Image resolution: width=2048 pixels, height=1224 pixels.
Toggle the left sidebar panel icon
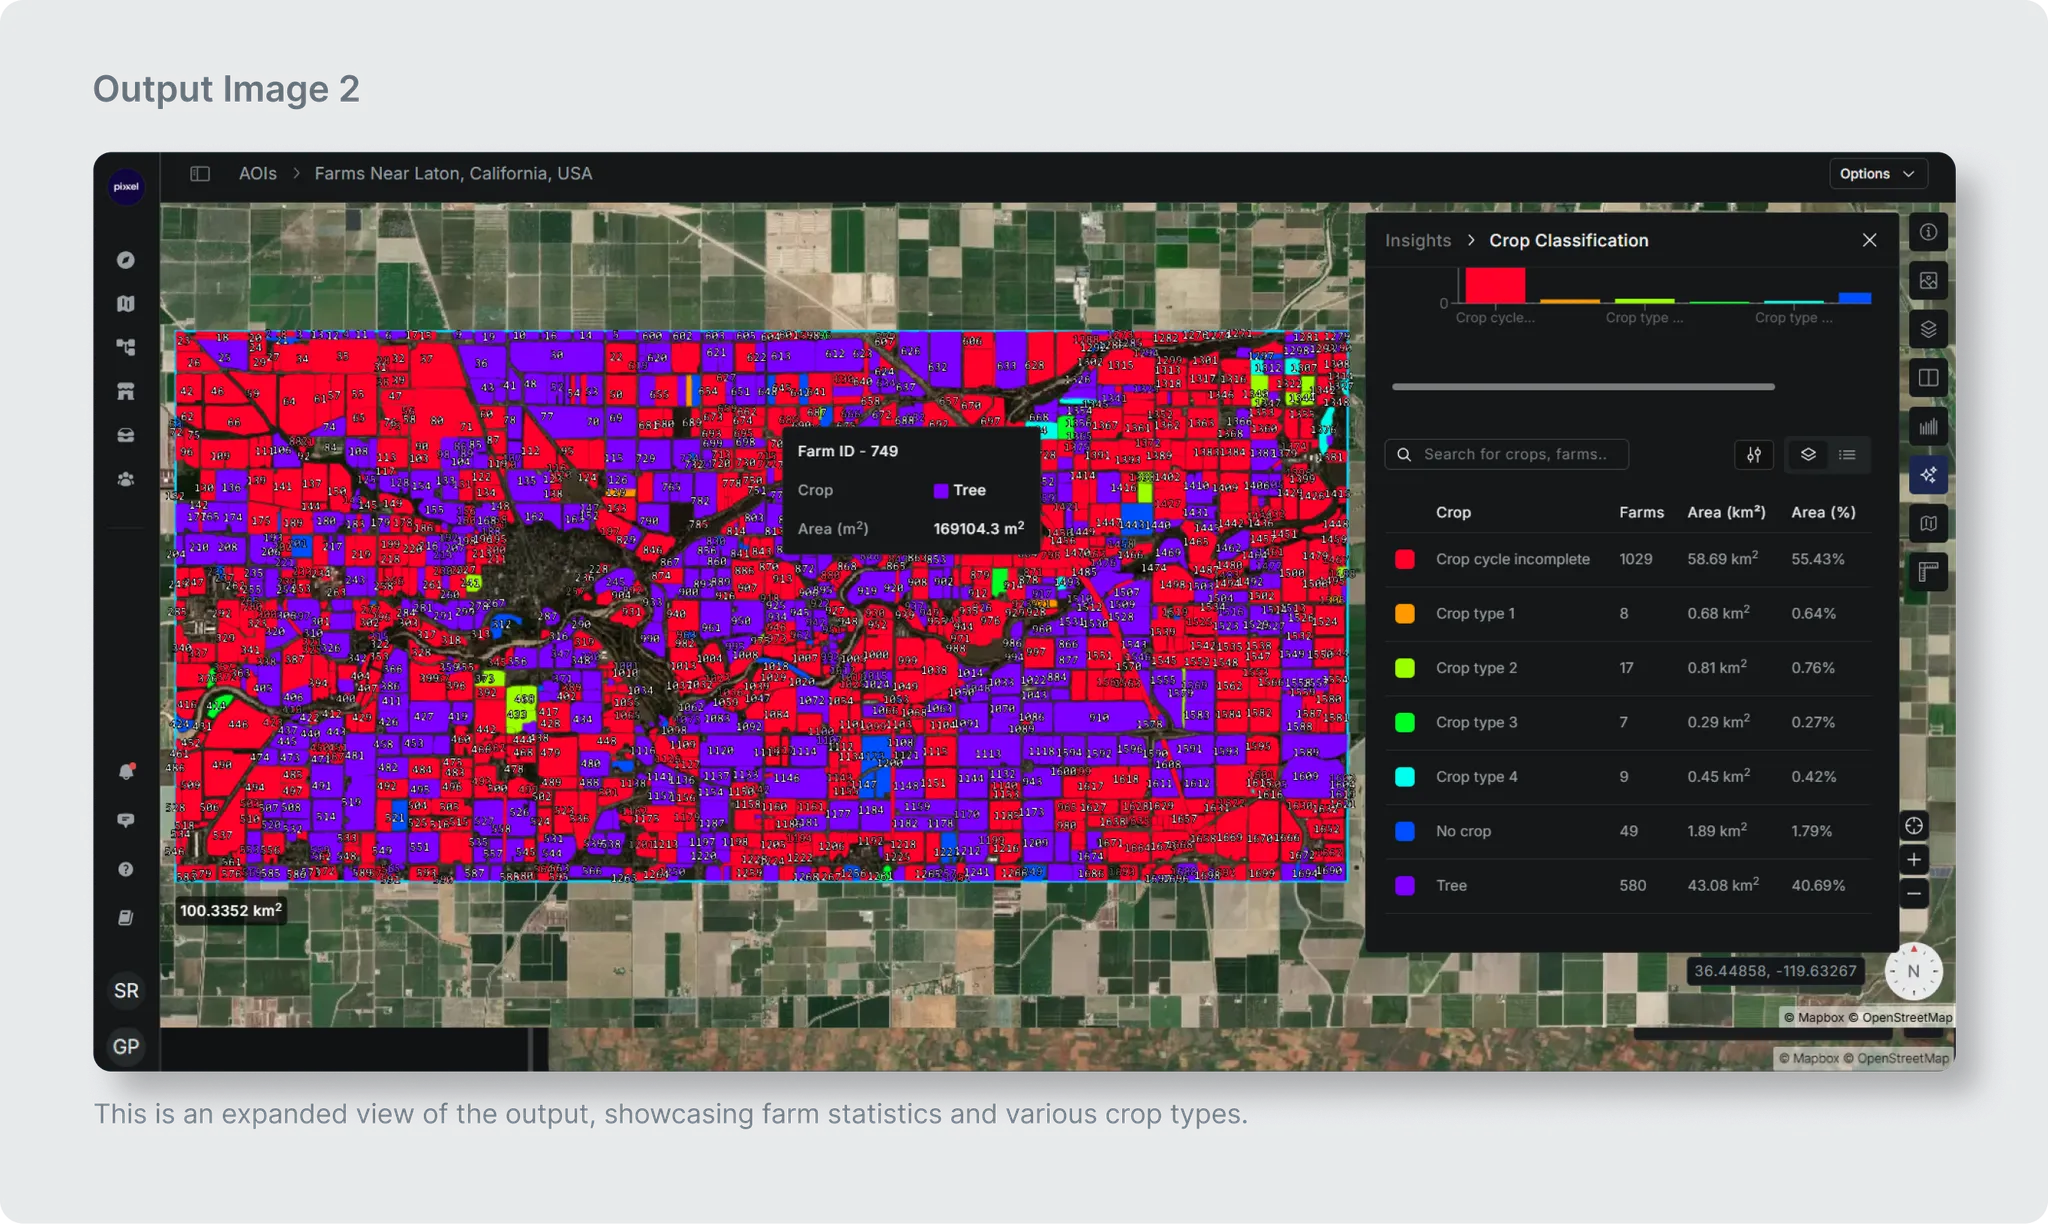pos(200,174)
